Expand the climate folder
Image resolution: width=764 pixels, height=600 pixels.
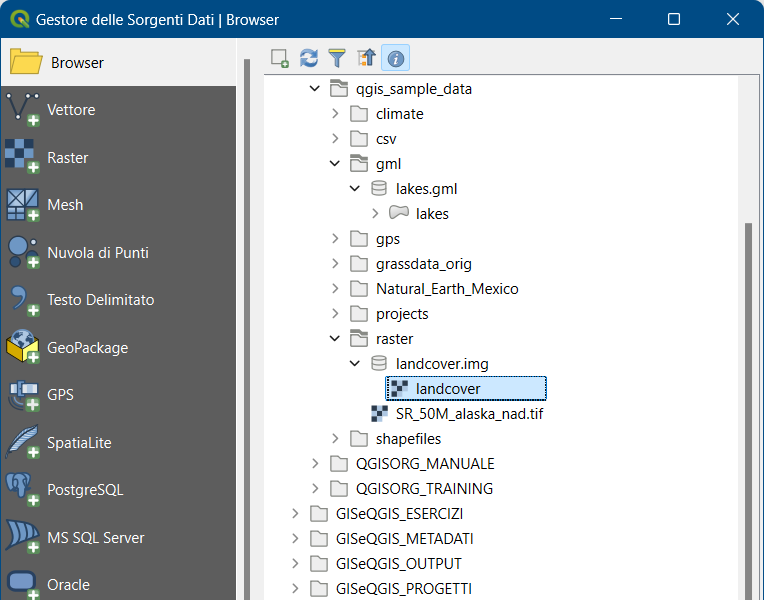coord(335,114)
